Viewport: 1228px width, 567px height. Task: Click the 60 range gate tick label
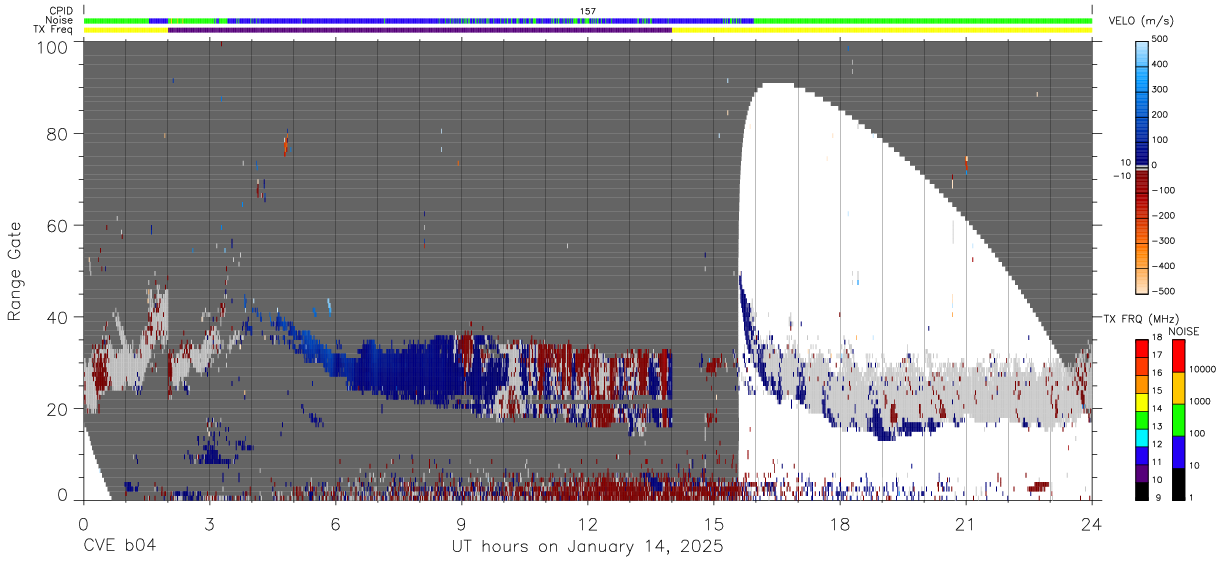pos(57,226)
